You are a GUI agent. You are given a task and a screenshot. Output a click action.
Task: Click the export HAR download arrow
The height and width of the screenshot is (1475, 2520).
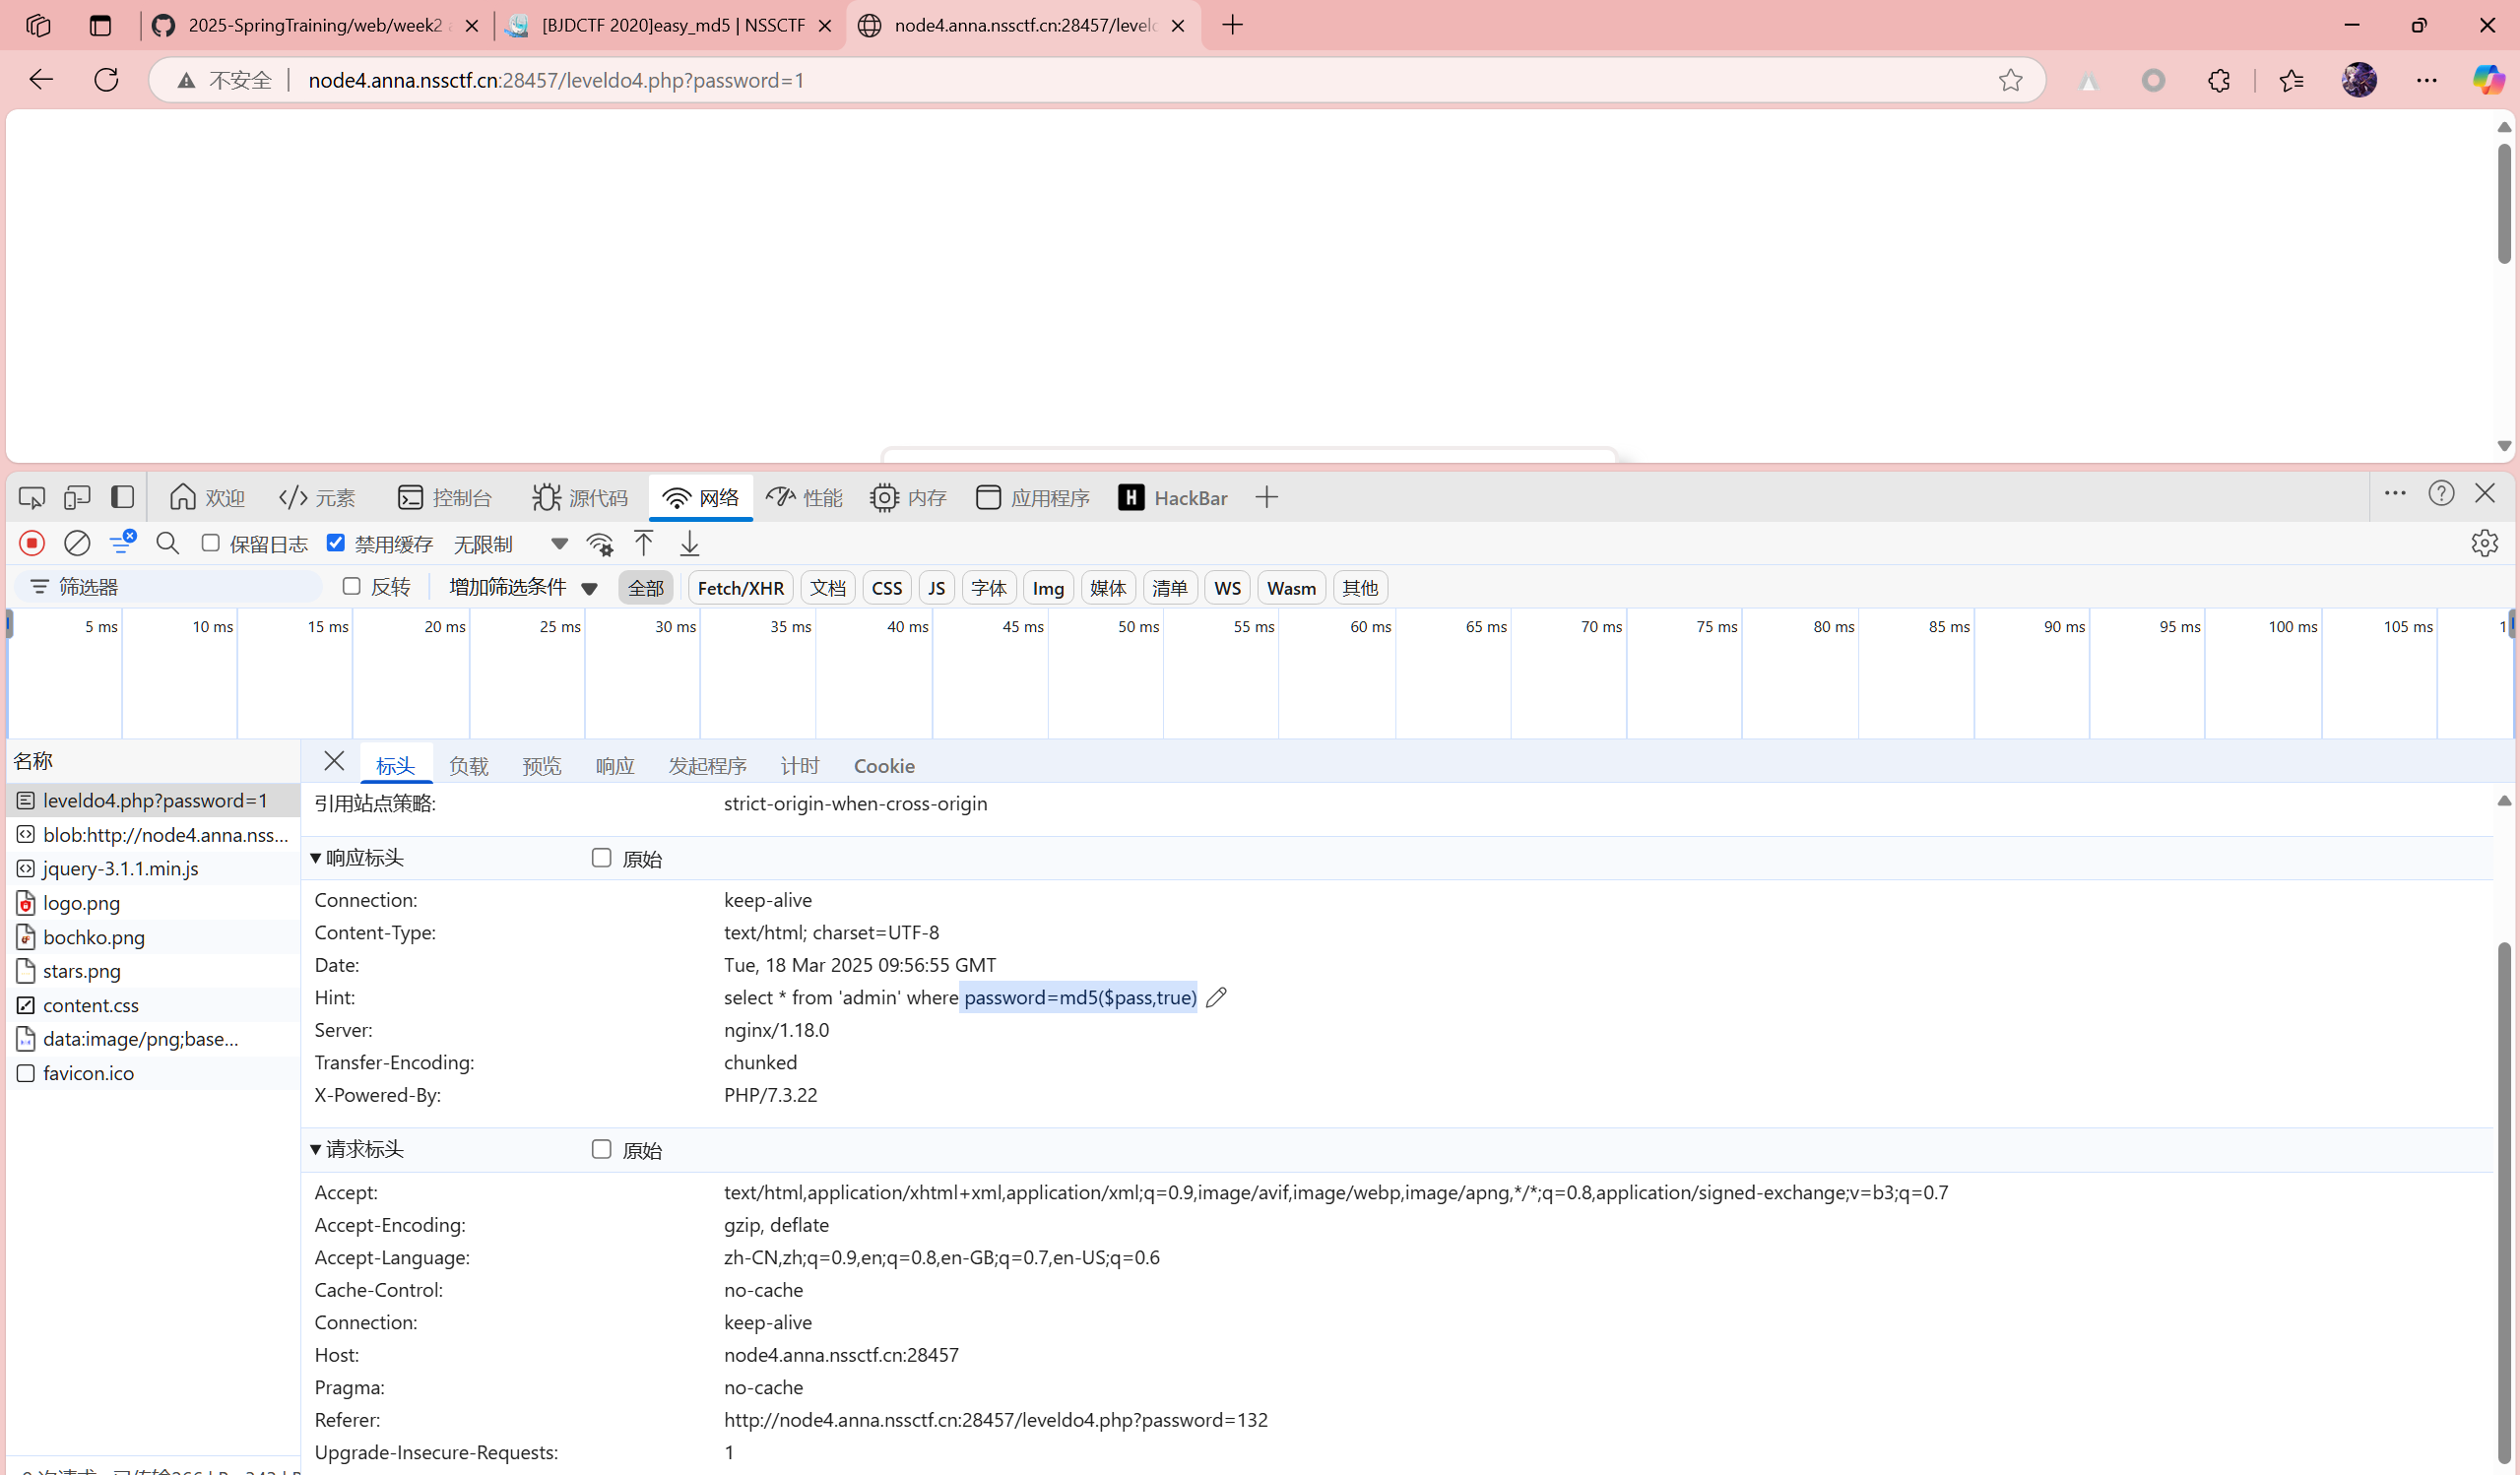coord(689,543)
